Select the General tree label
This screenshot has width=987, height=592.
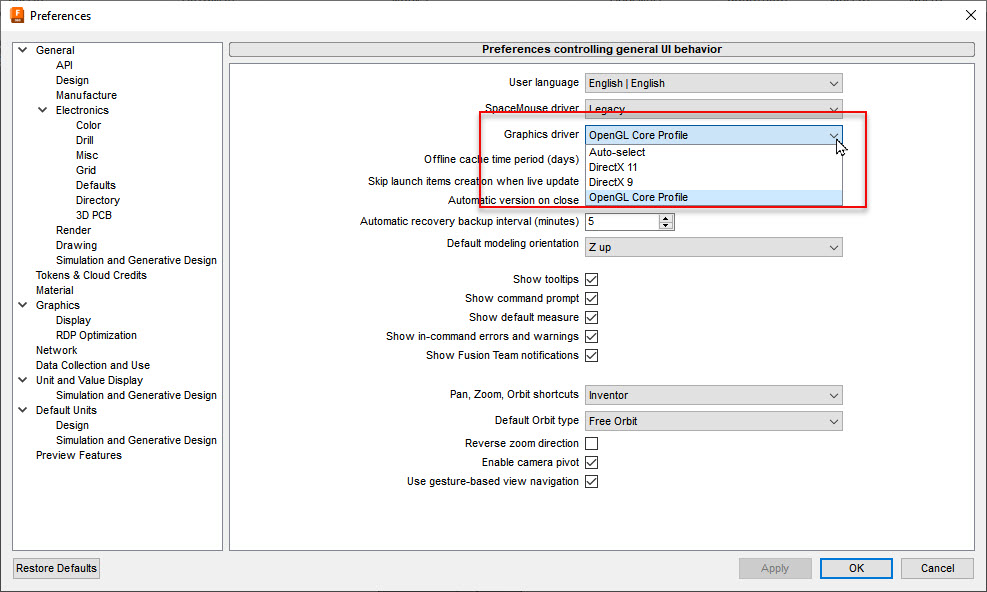55,50
